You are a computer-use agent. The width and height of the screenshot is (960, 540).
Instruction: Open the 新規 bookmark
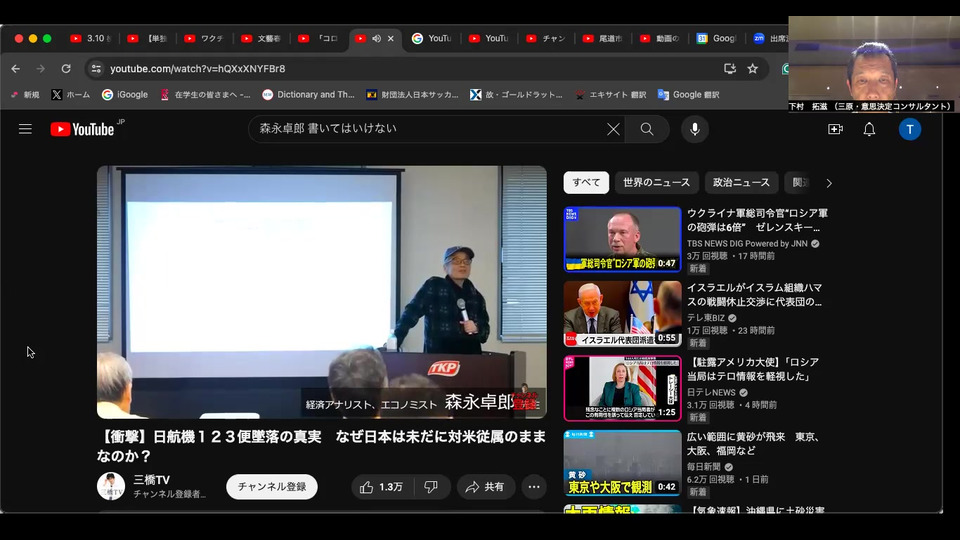point(25,95)
